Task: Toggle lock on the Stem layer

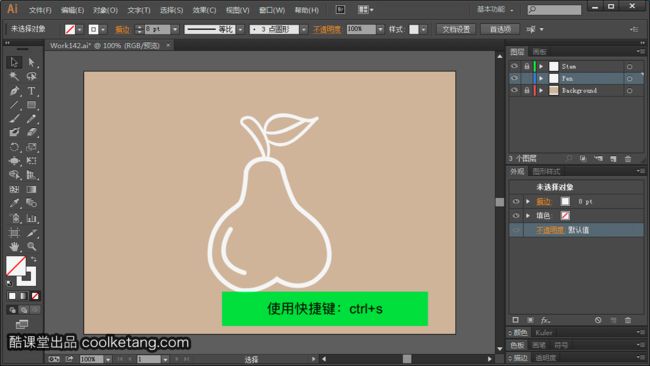Action: [526, 66]
